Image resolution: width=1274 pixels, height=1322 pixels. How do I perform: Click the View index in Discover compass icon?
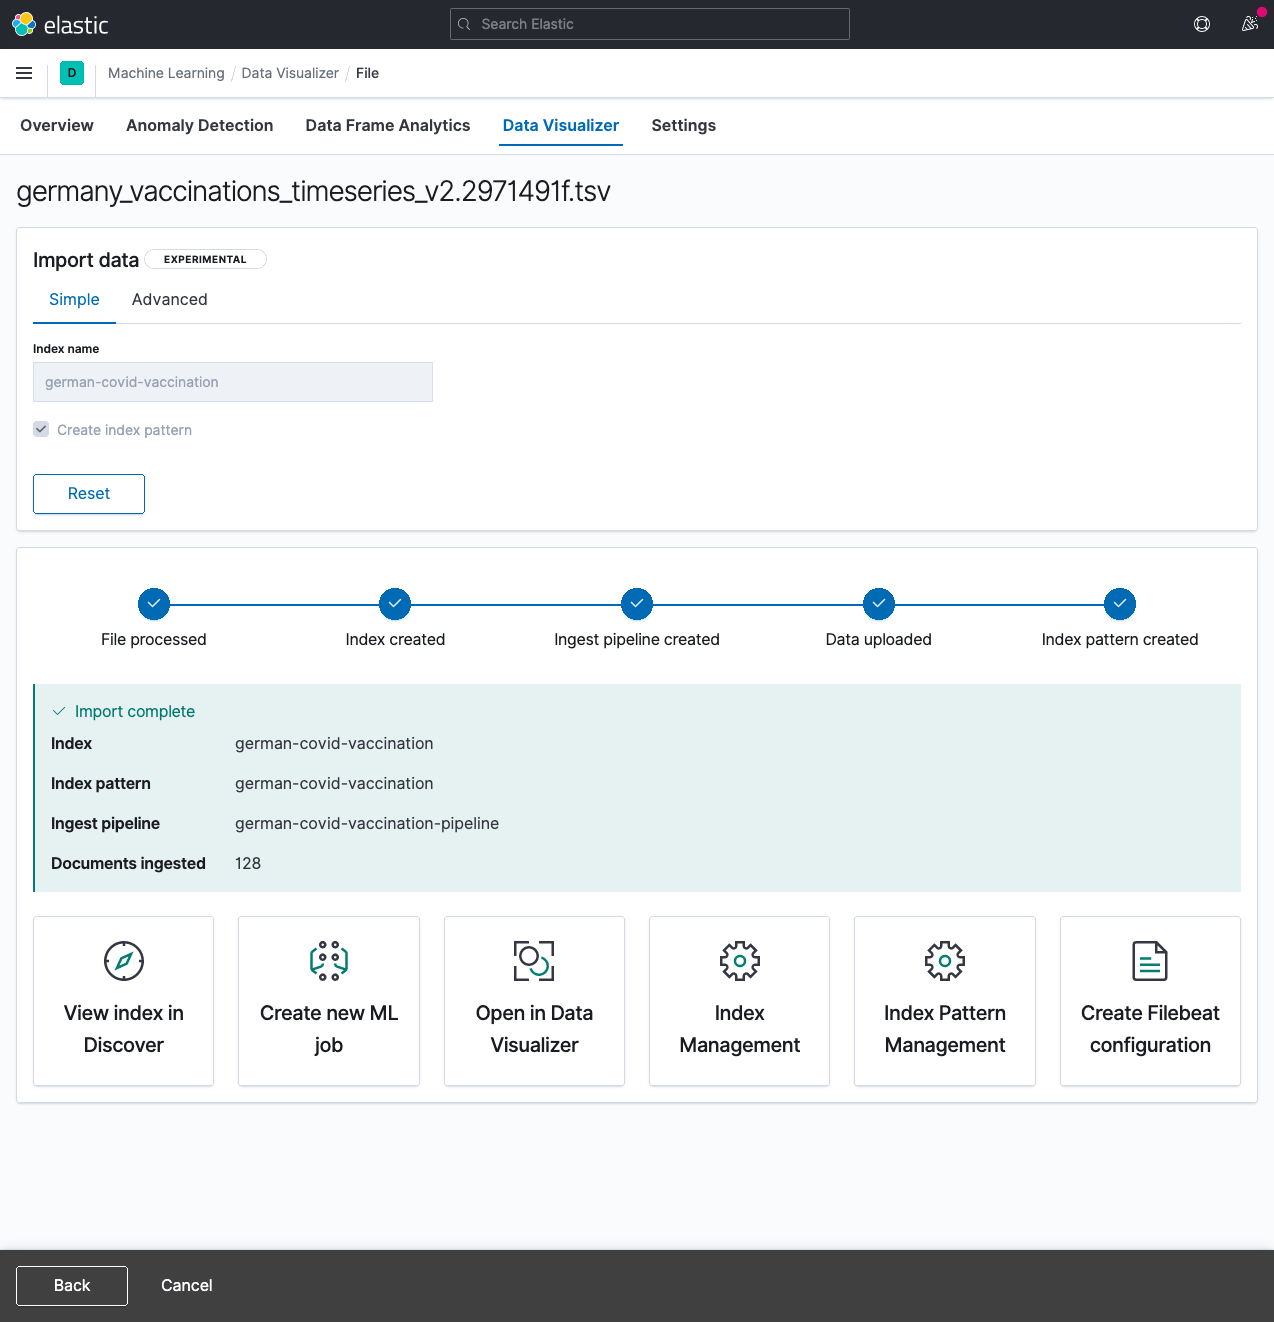(124, 961)
